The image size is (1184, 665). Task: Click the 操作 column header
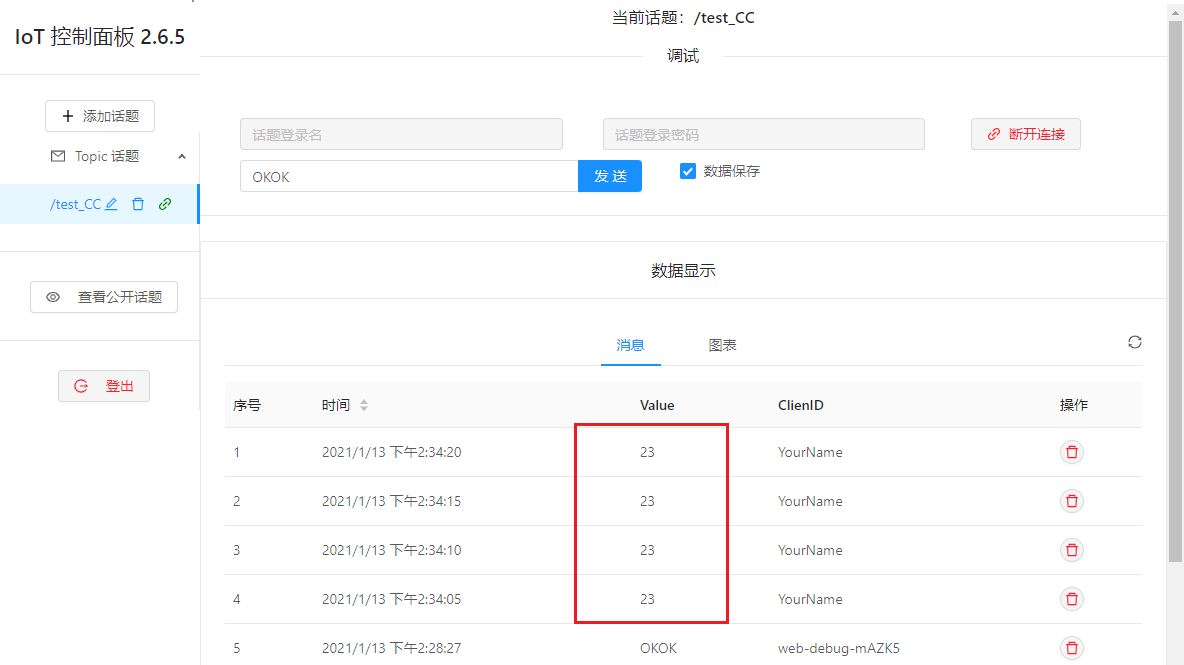coord(1074,405)
